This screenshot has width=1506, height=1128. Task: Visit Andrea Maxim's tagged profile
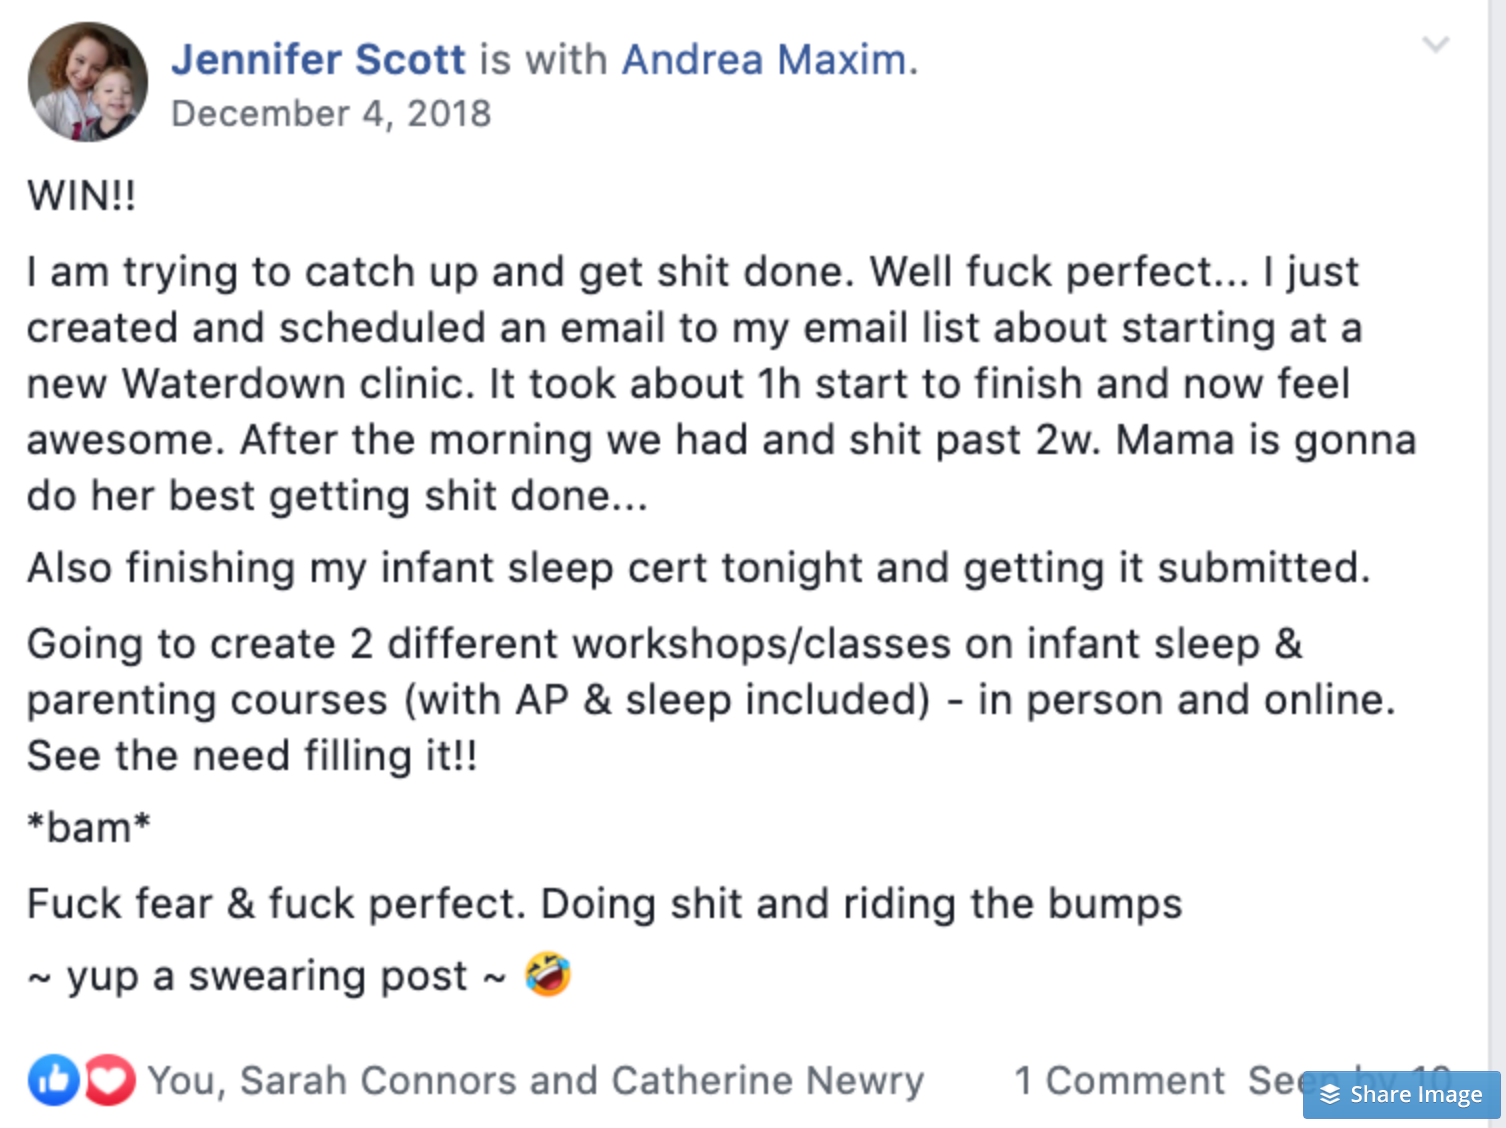coord(764,60)
